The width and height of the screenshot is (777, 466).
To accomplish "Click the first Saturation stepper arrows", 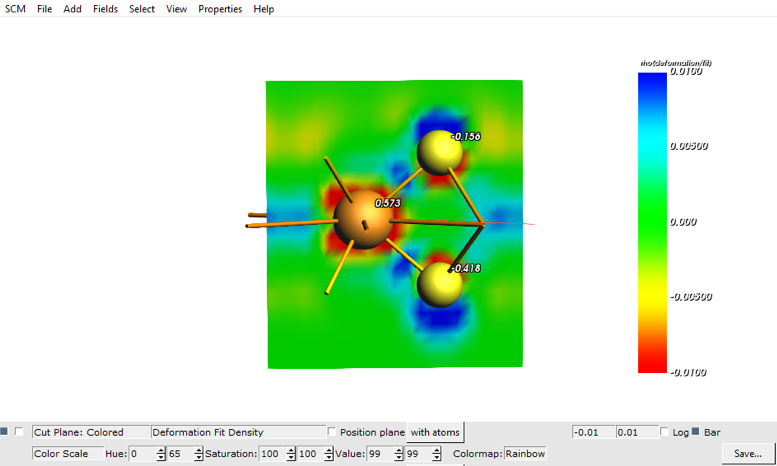I will [291, 454].
